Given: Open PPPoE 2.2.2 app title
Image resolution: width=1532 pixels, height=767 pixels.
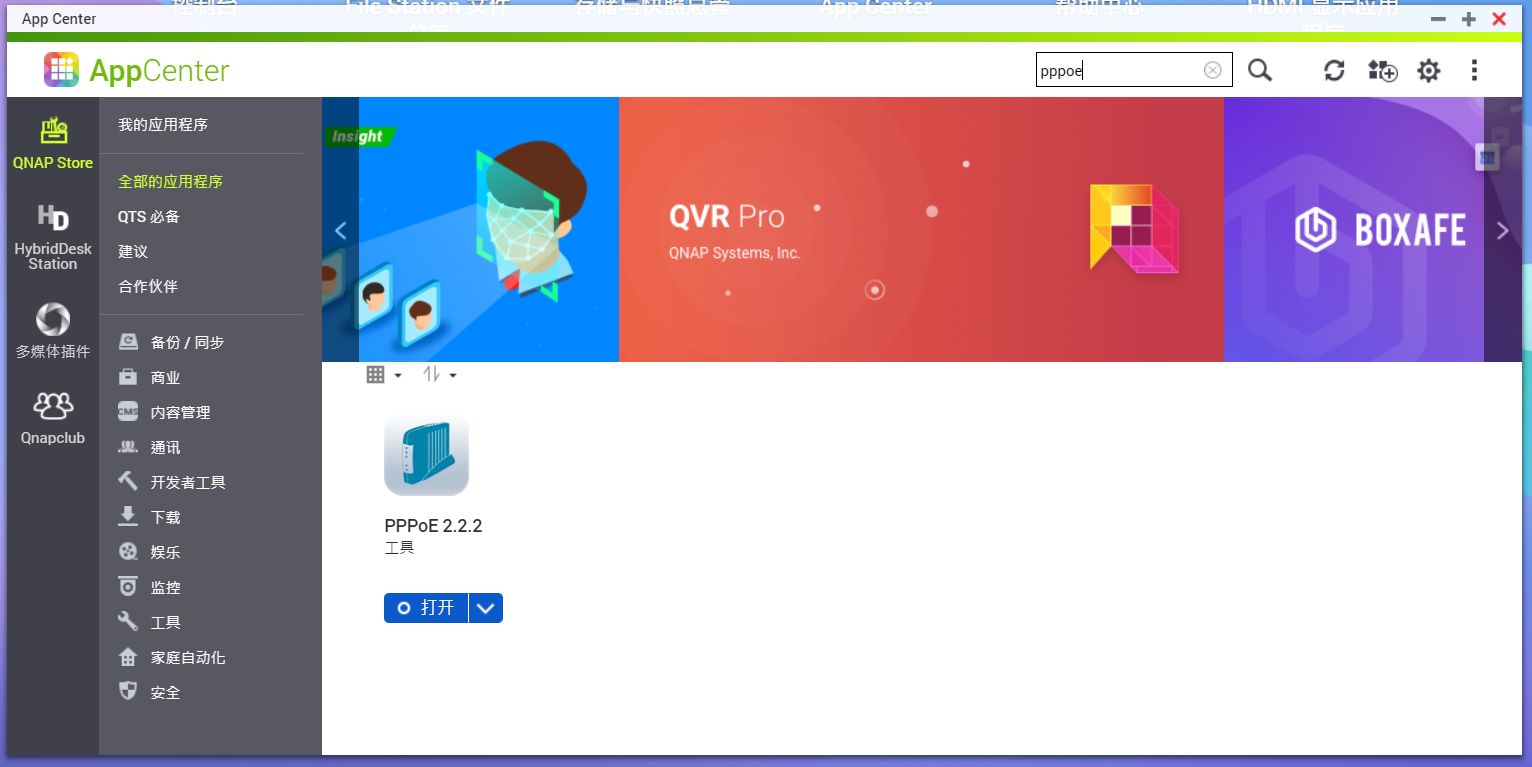Looking at the screenshot, I should (x=433, y=526).
